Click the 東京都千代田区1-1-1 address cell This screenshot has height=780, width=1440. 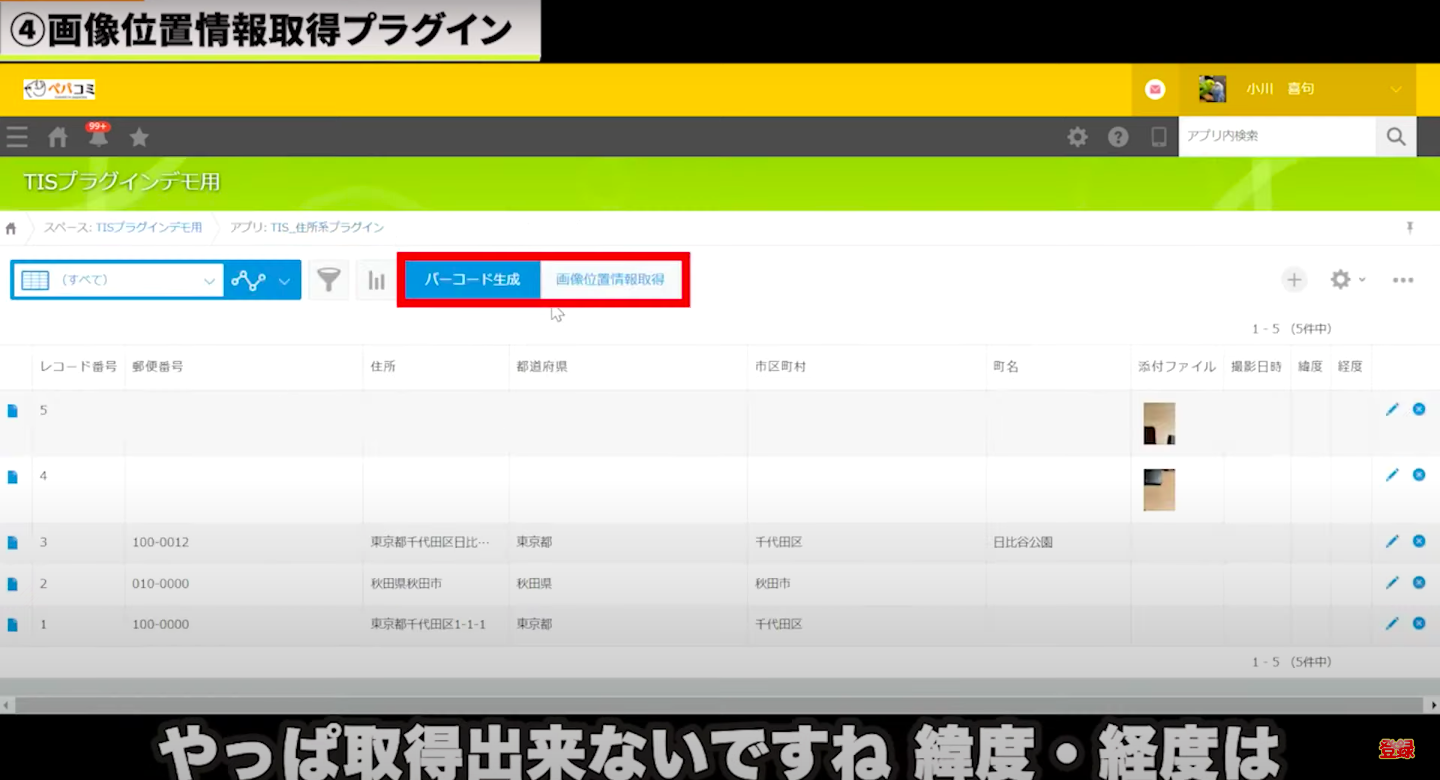point(428,624)
